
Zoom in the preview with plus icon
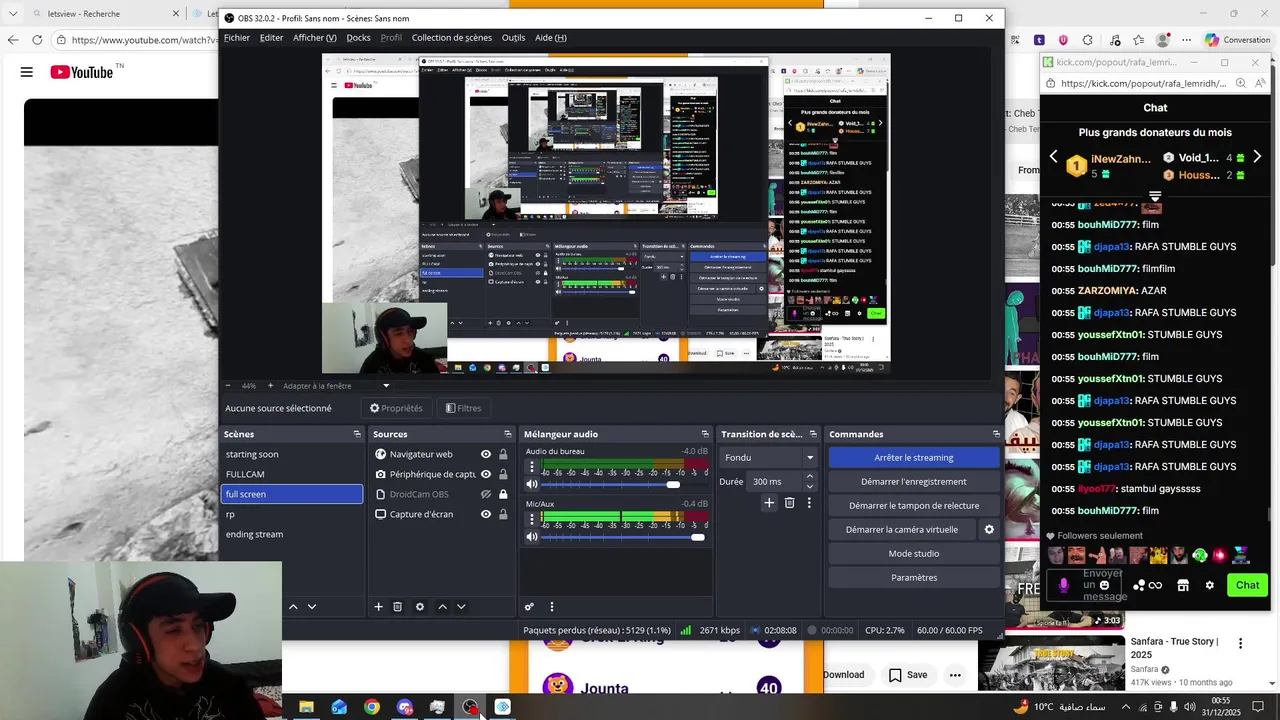(x=268, y=386)
